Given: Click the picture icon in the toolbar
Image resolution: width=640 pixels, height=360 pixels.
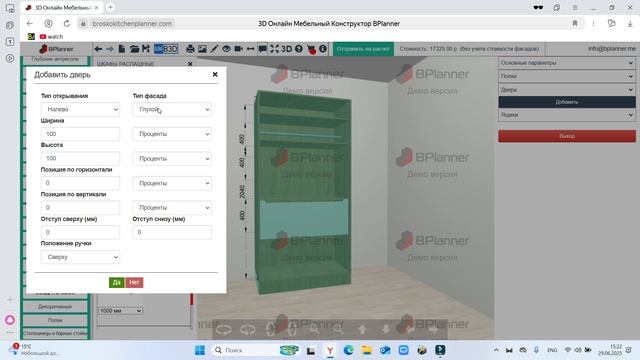Looking at the screenshot, I should (202, 49).
